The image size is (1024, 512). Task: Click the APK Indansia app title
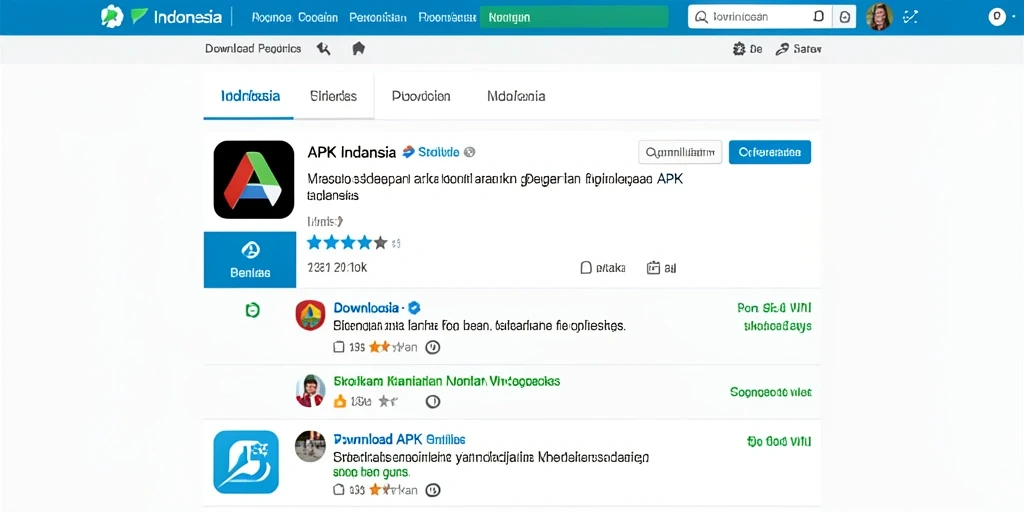[351, 152]
